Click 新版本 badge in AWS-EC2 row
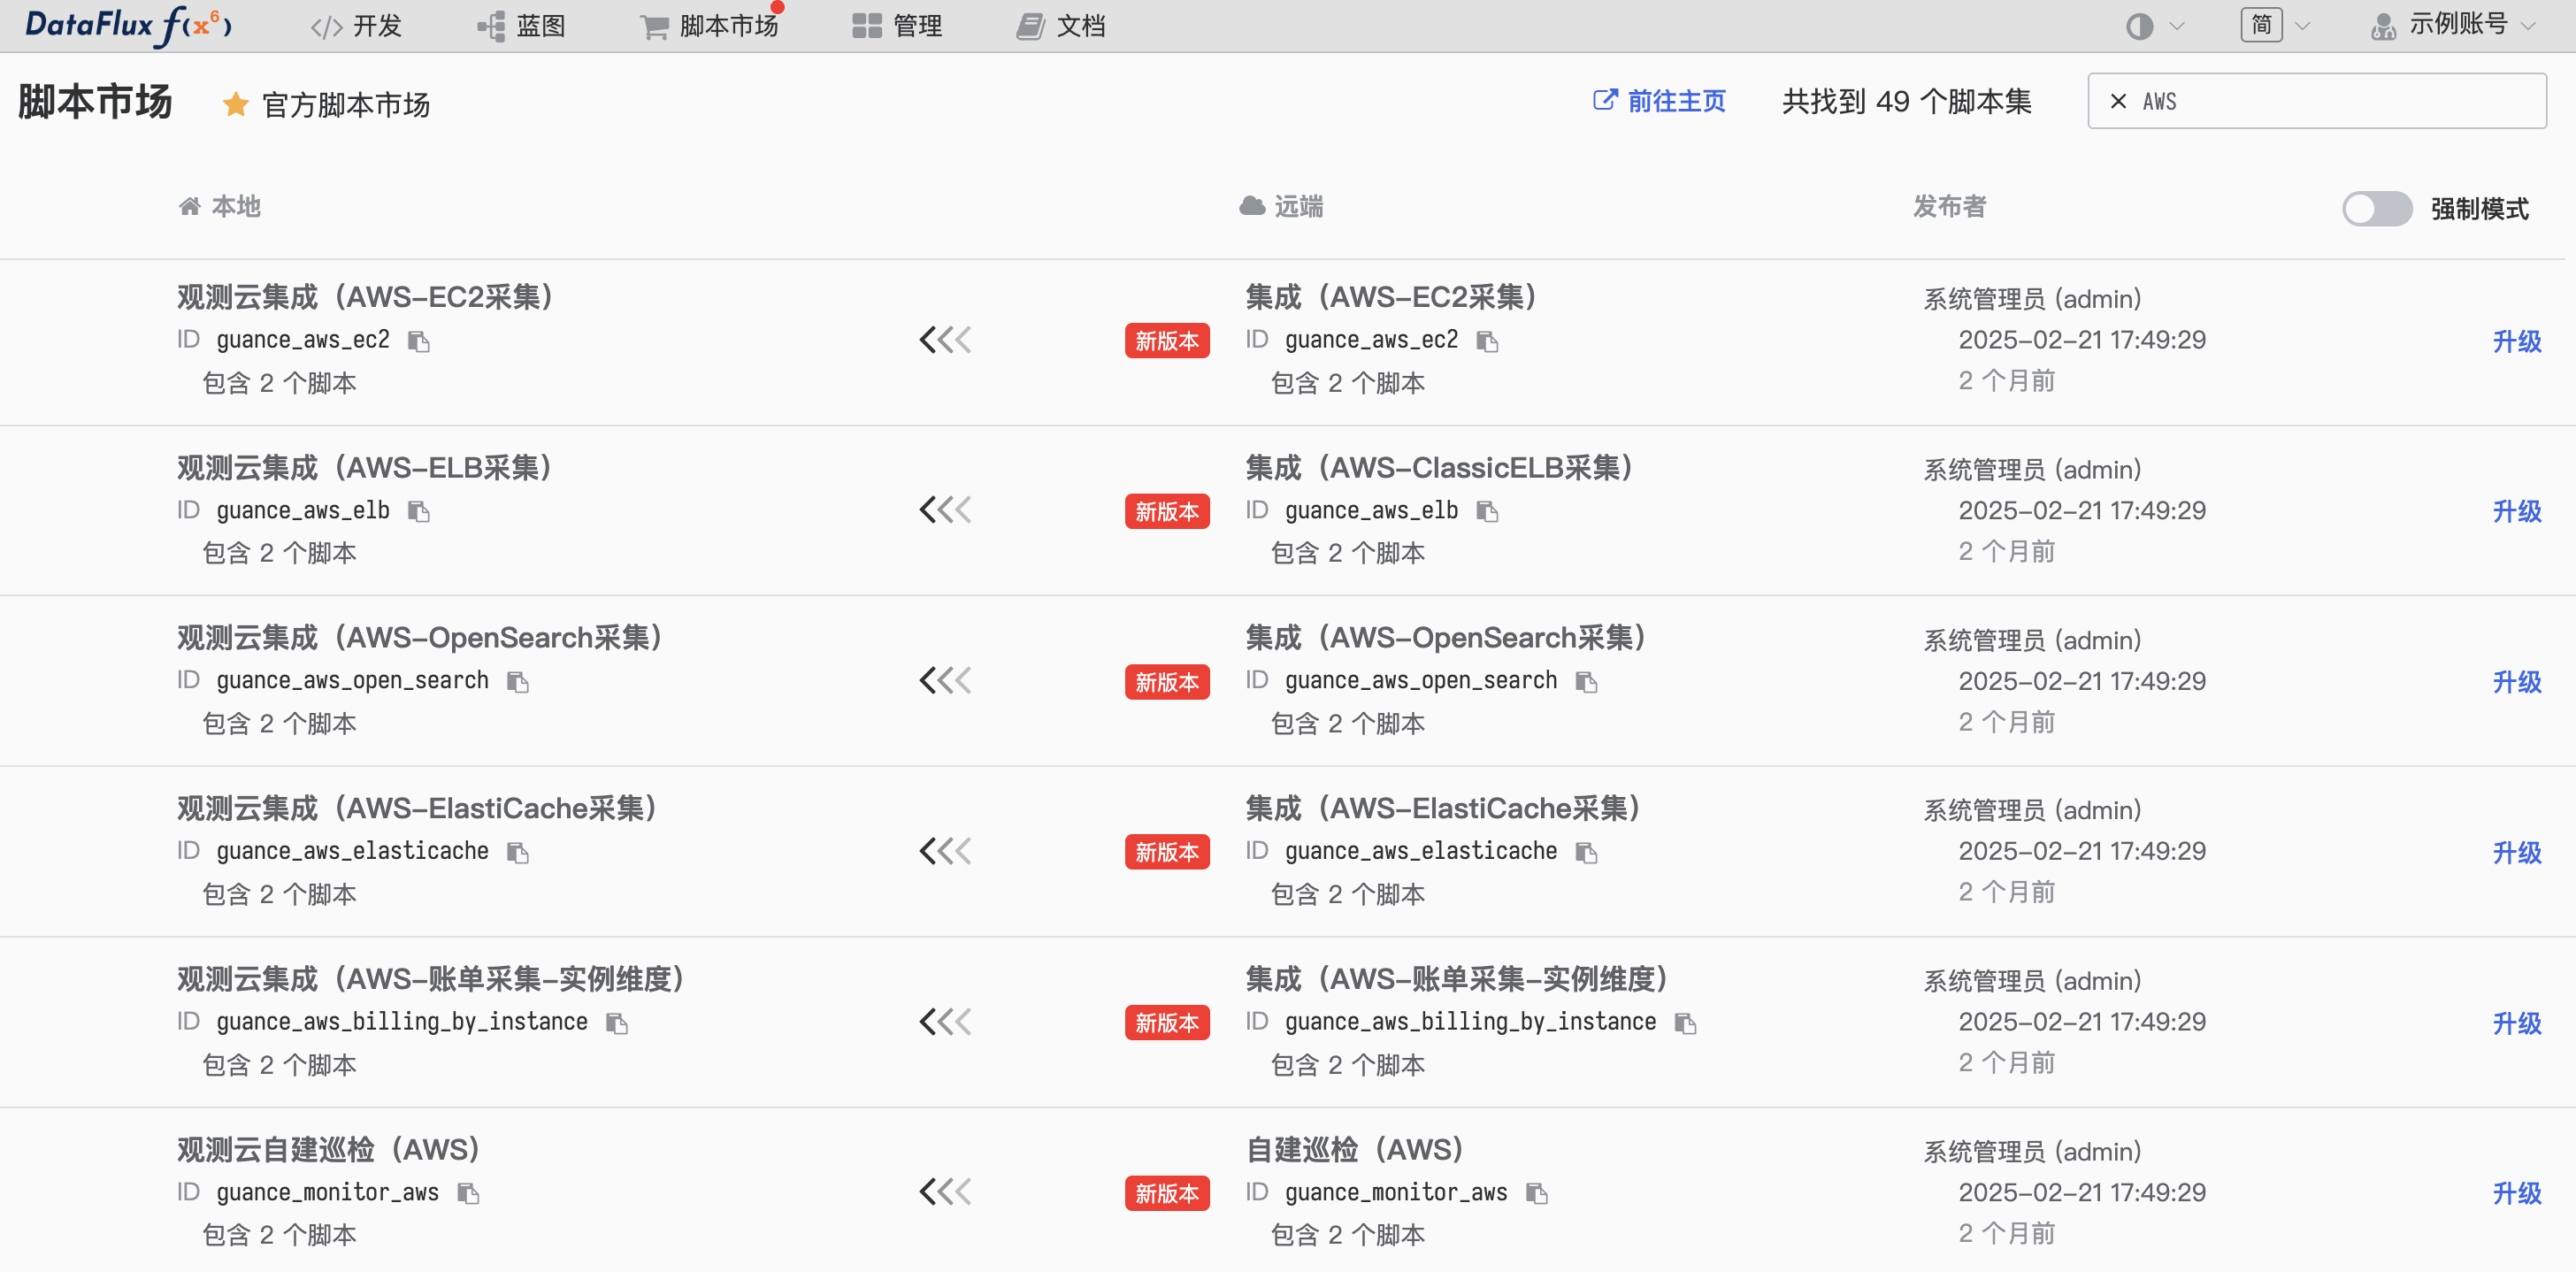2576x1272 pixels. coord(1167,341)
